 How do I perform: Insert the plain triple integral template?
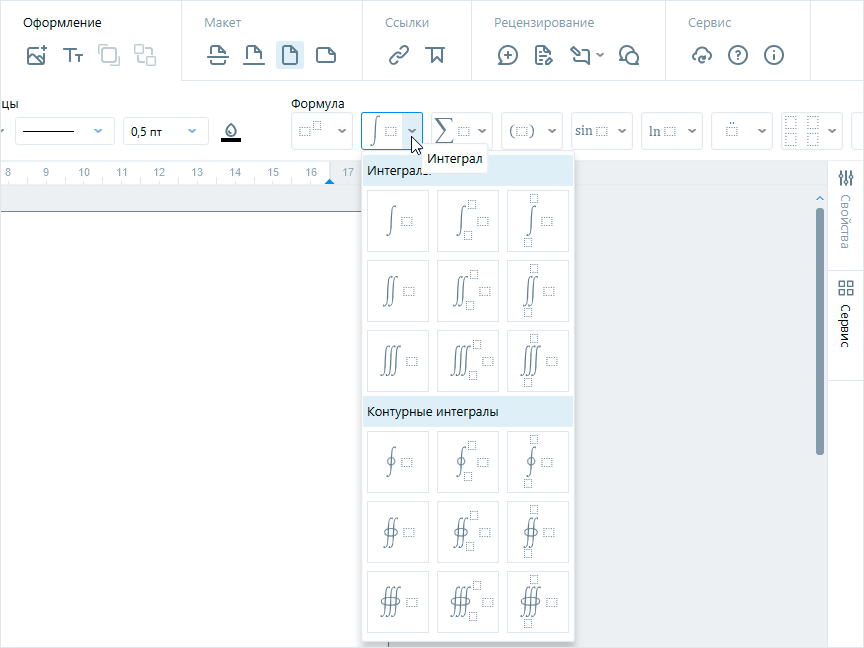(x=398, y=361)
